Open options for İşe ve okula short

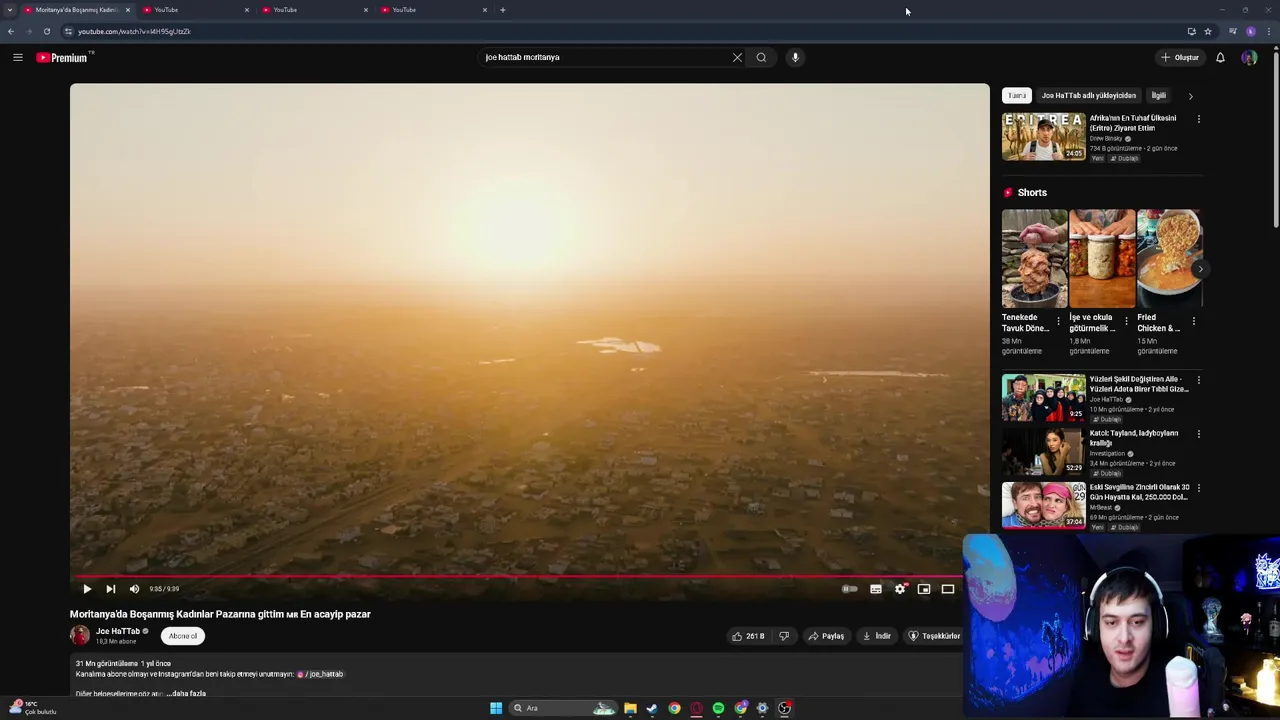click(x=1126, y=322)
